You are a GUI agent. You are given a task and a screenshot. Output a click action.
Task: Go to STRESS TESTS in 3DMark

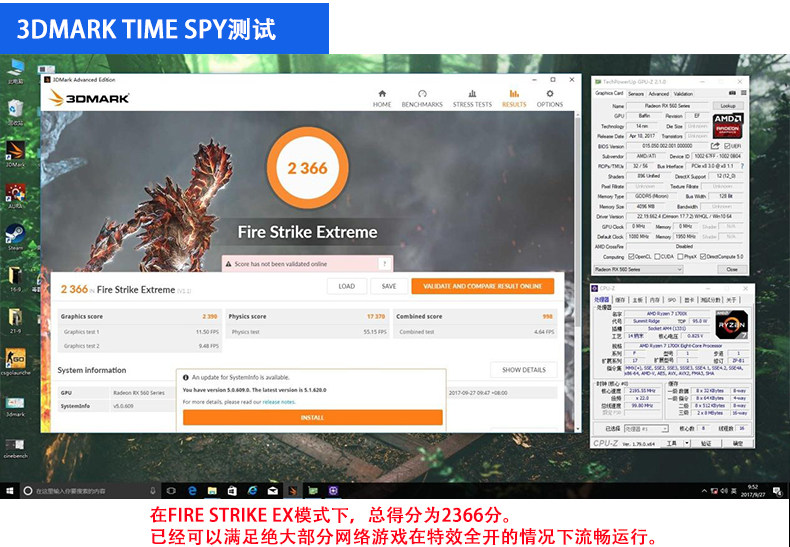point(472,98)
